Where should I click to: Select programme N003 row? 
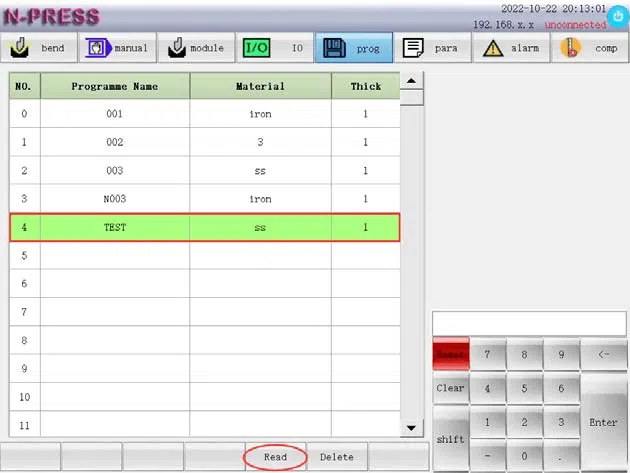point(205,199)
